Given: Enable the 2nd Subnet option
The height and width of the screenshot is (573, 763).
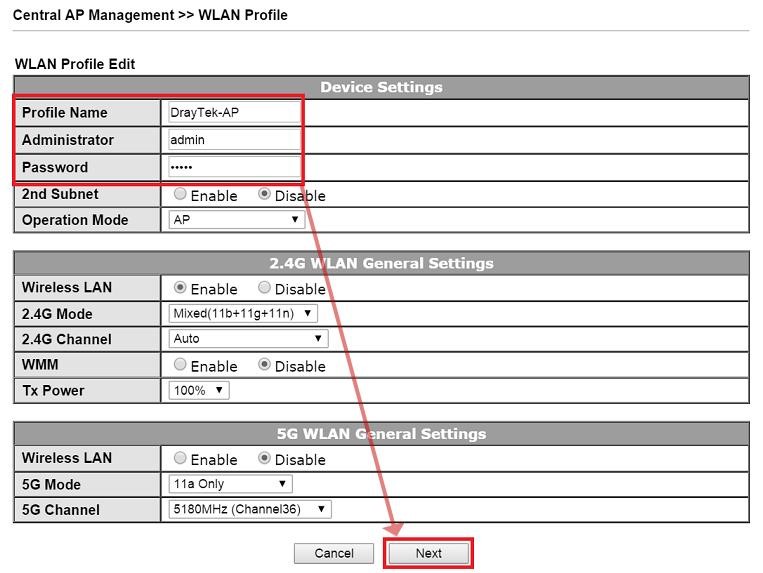Looking at the screenshot, I should click(181, 195).
